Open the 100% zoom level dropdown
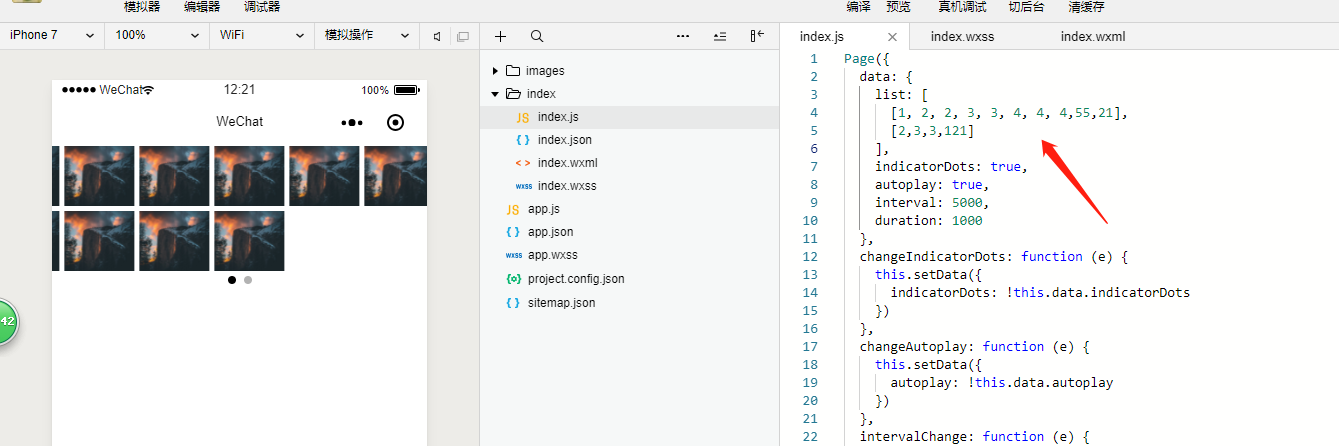The image size is (1339, 446). (x=157, y=35)
